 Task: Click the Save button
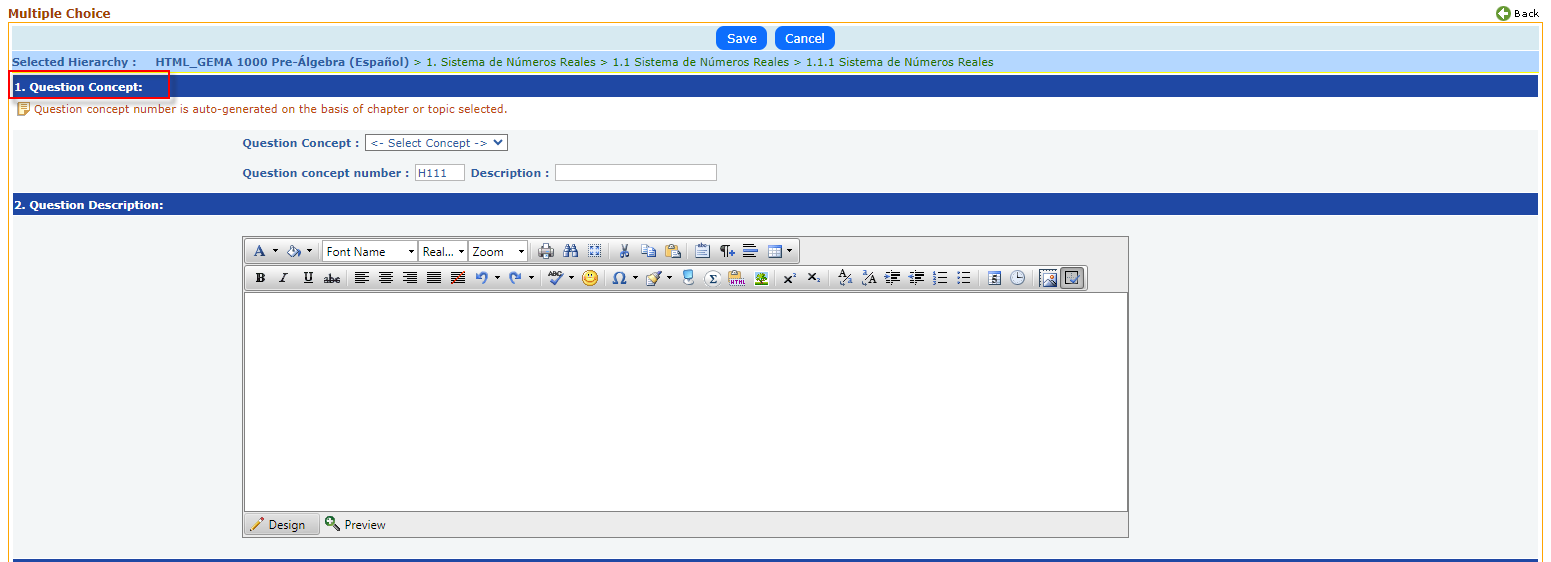point(741,38)
